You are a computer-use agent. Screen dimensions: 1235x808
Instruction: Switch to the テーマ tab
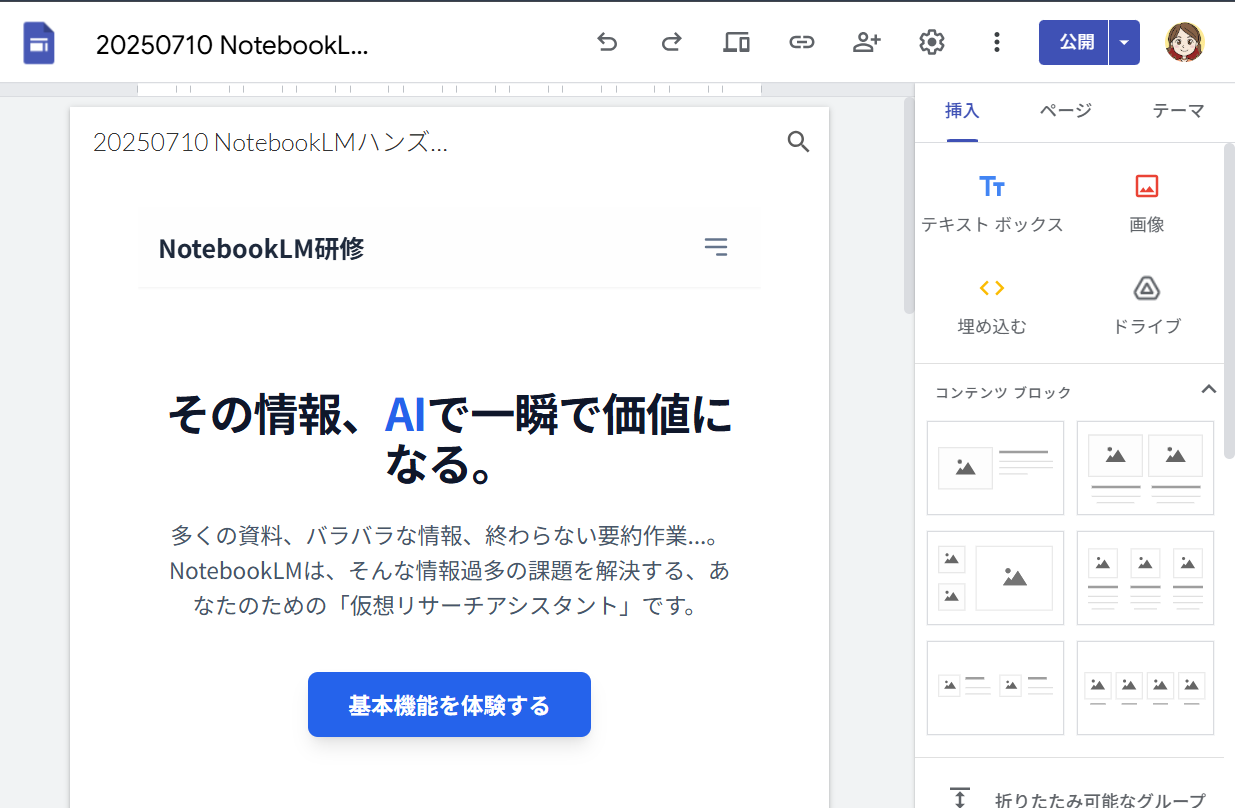pyautogui.click(x=1178, y=111)
